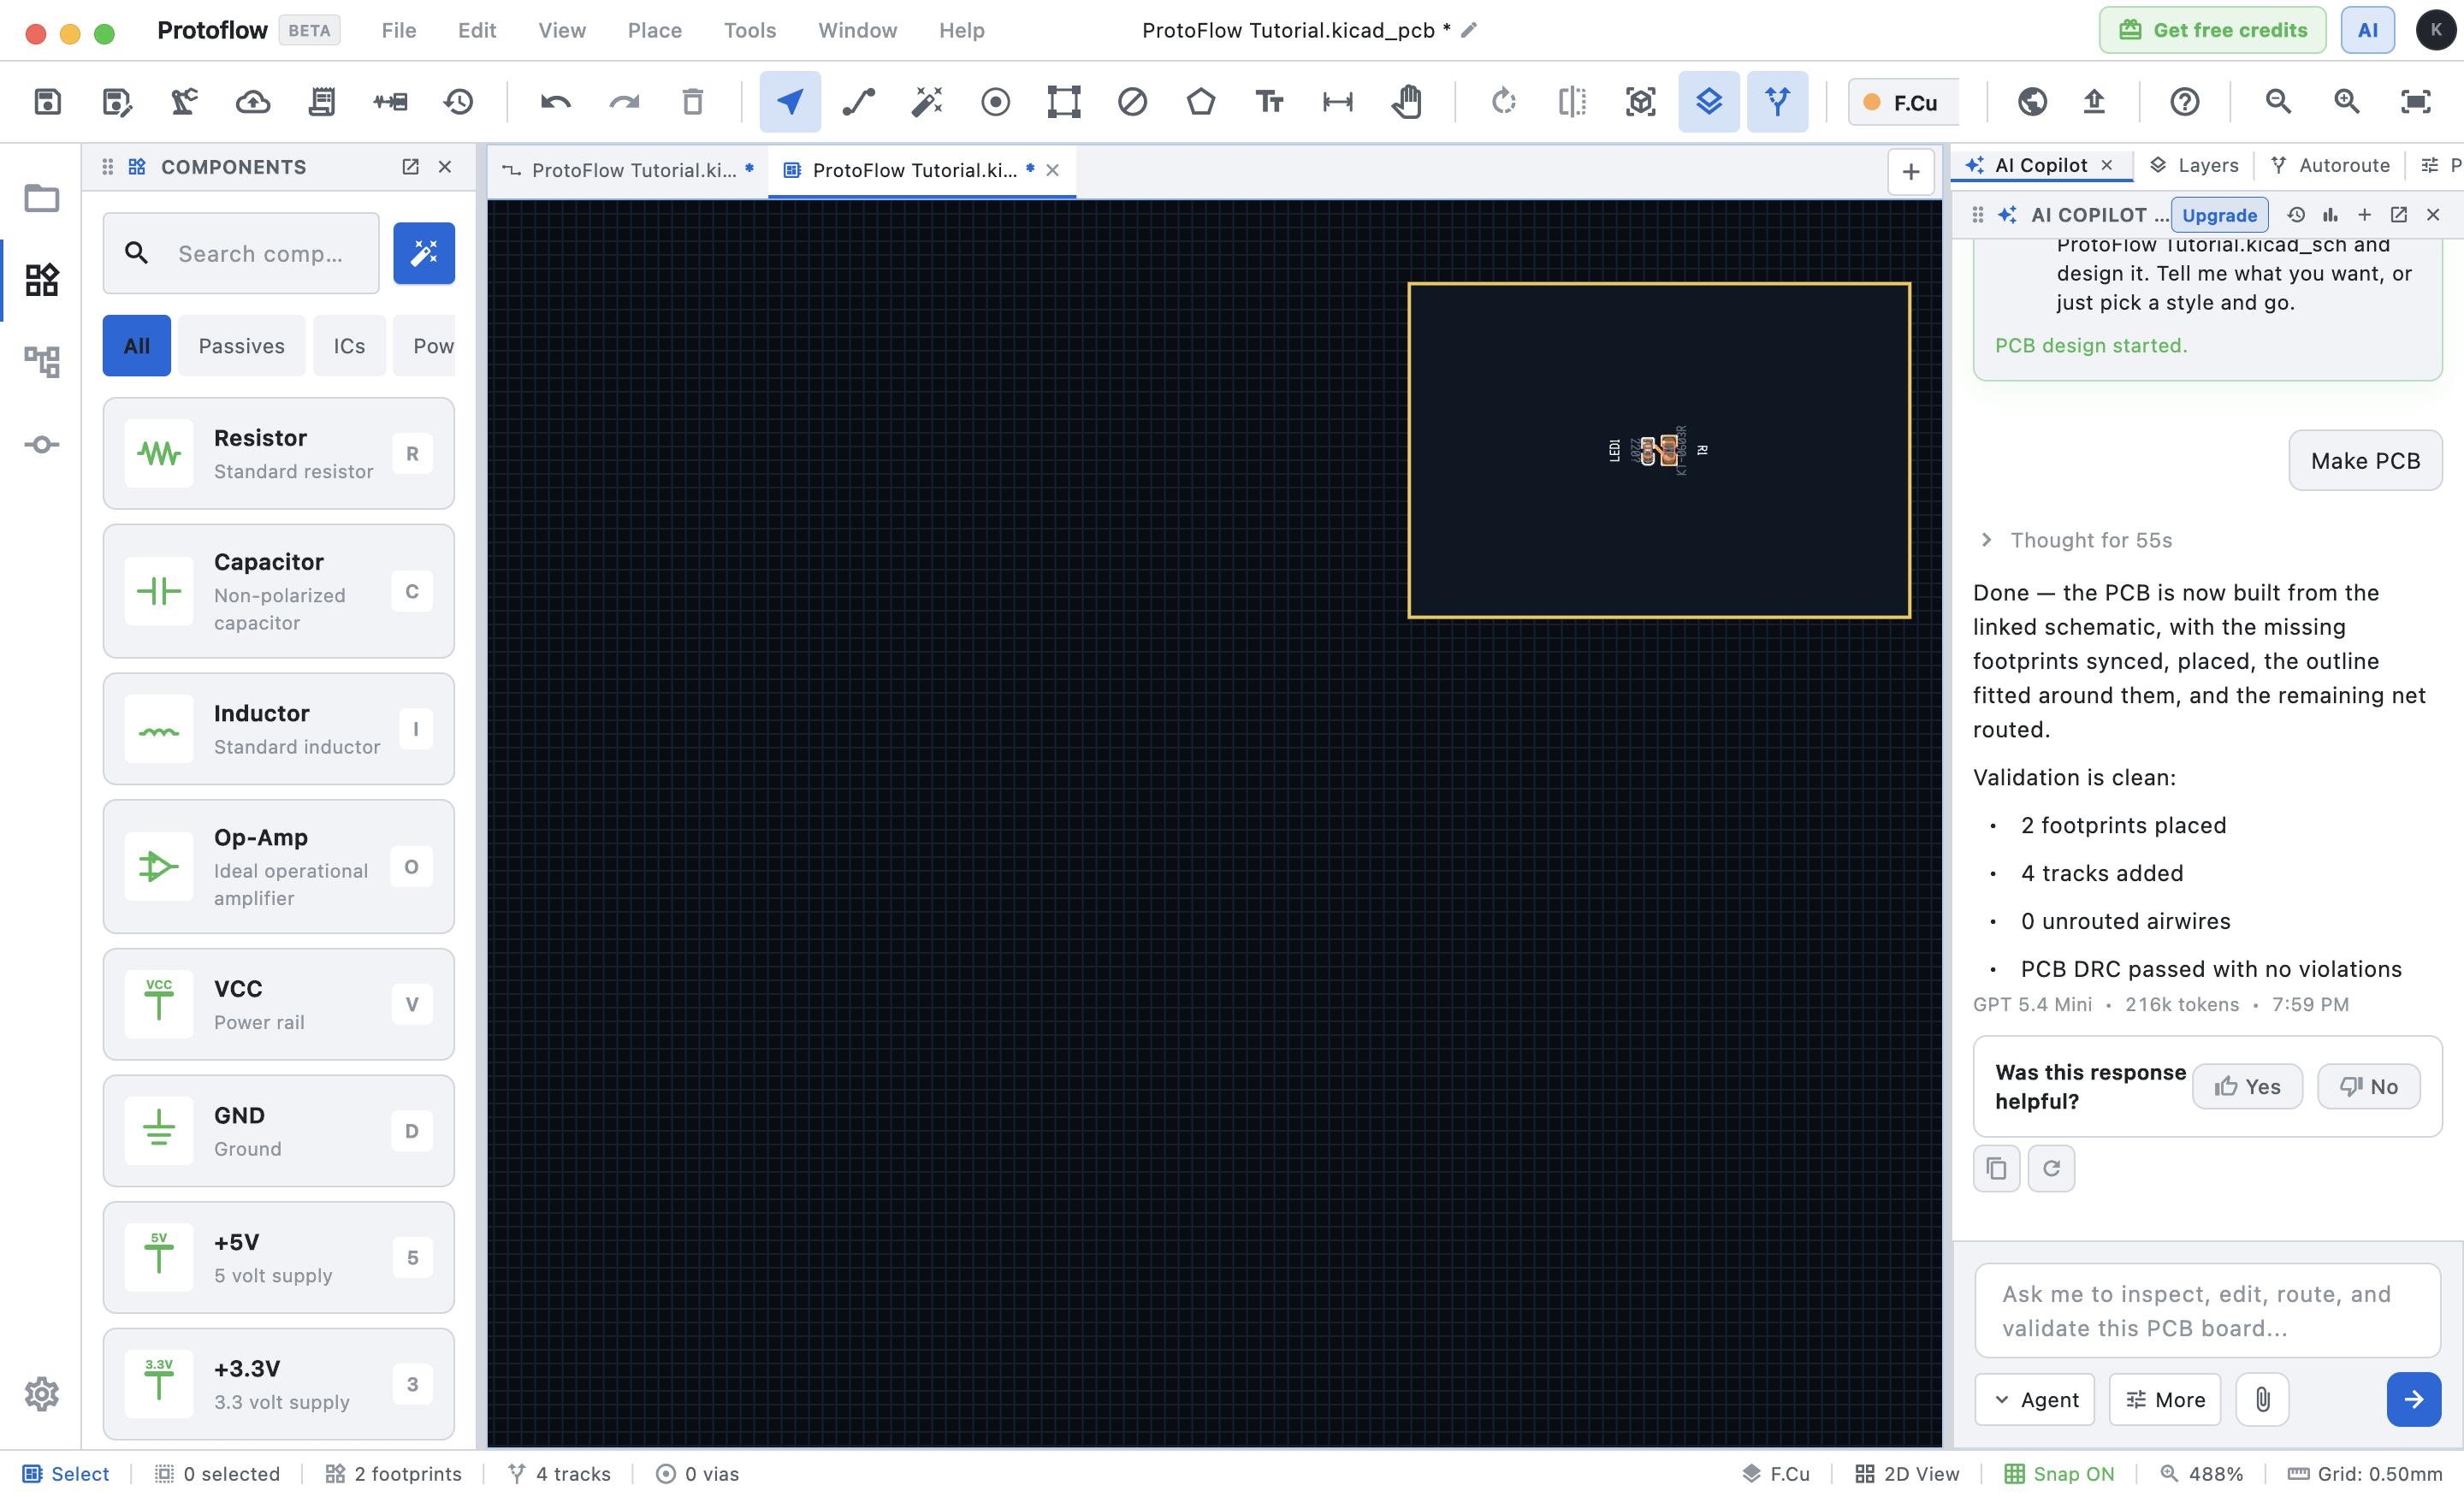Select the hand pan tool
This screenshot has height=1497, width=2464.
click(1406, 101)
